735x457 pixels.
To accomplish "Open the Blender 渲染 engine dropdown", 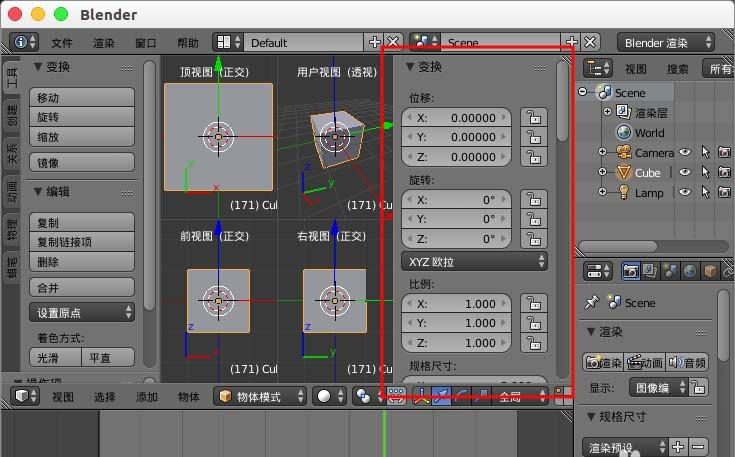I will point(666,43).
